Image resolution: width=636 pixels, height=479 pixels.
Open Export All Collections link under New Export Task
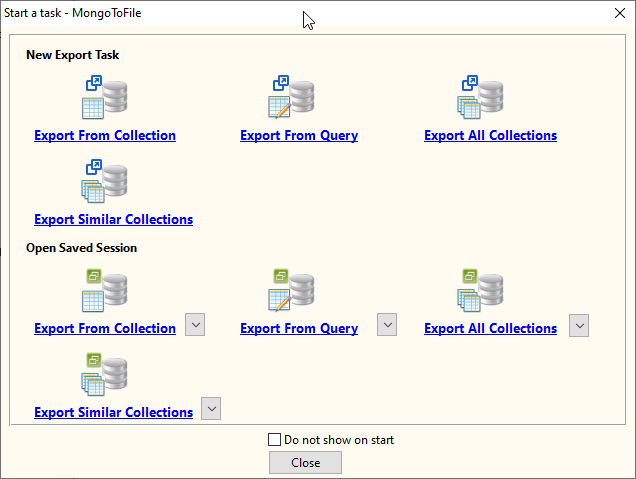[x=490, y=136]
